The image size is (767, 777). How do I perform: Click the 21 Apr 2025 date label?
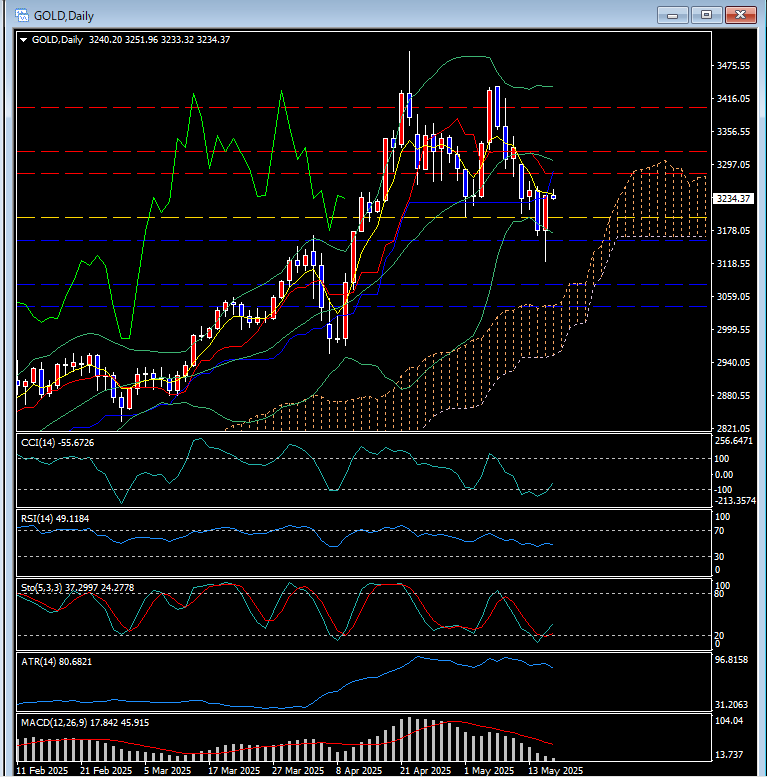pyautogui.click(x=426, y=771)
